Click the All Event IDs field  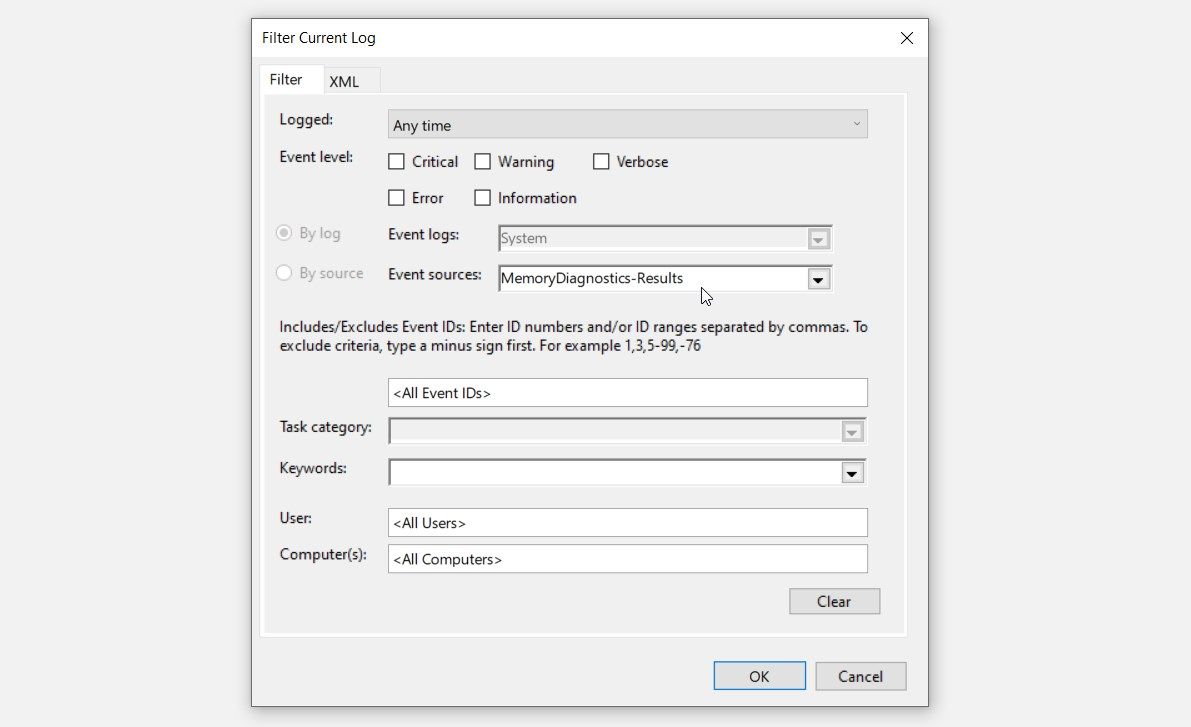(627, 392)
